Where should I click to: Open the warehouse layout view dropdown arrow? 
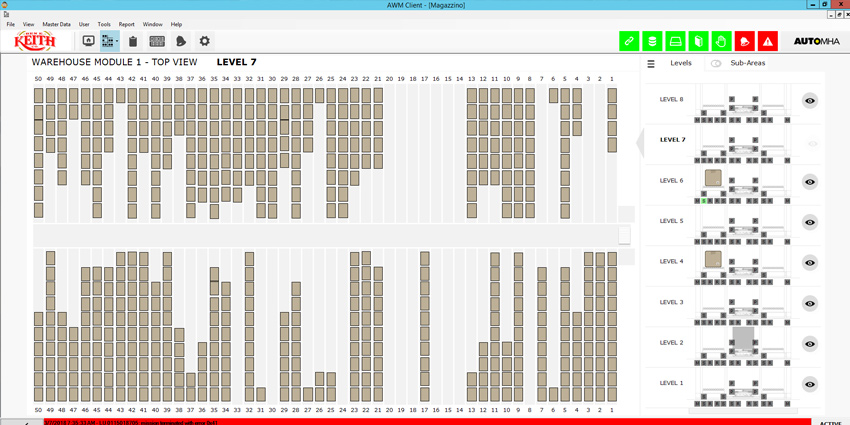click(116, 41)
